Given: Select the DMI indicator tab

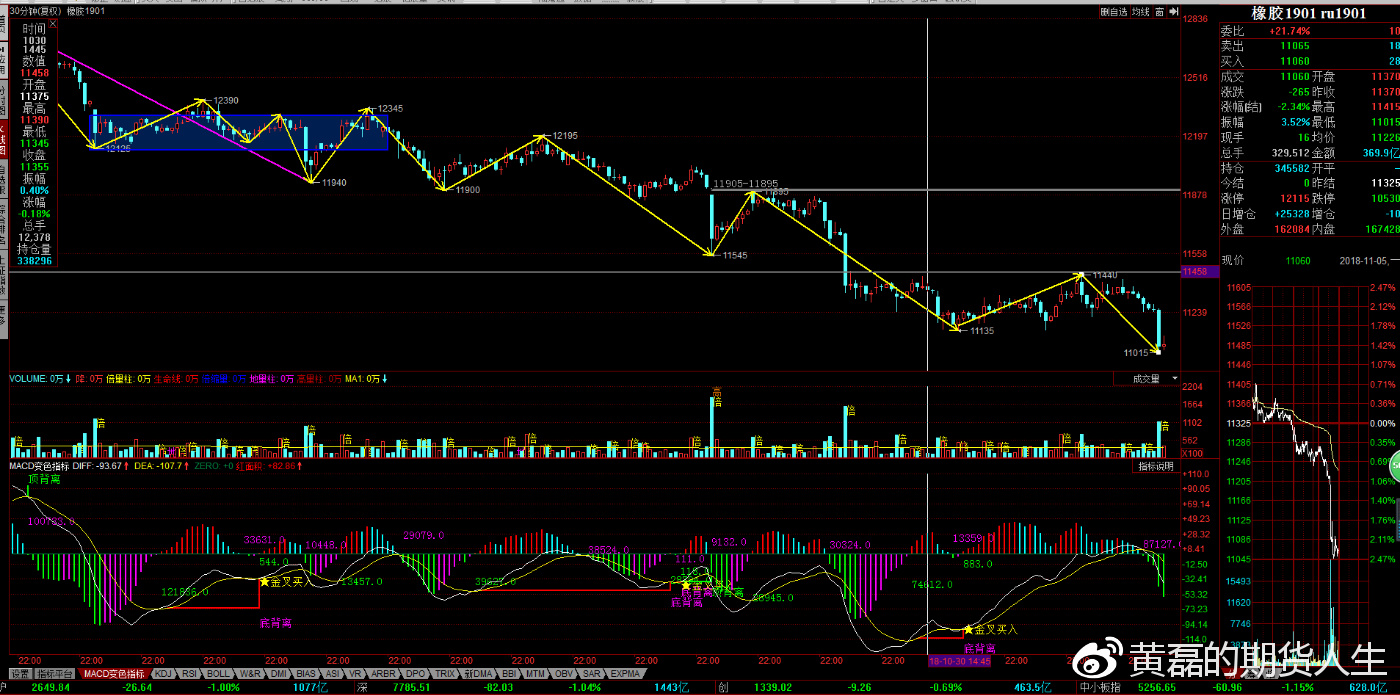Looking at the screenshot, I should click(x=279, y=674).
